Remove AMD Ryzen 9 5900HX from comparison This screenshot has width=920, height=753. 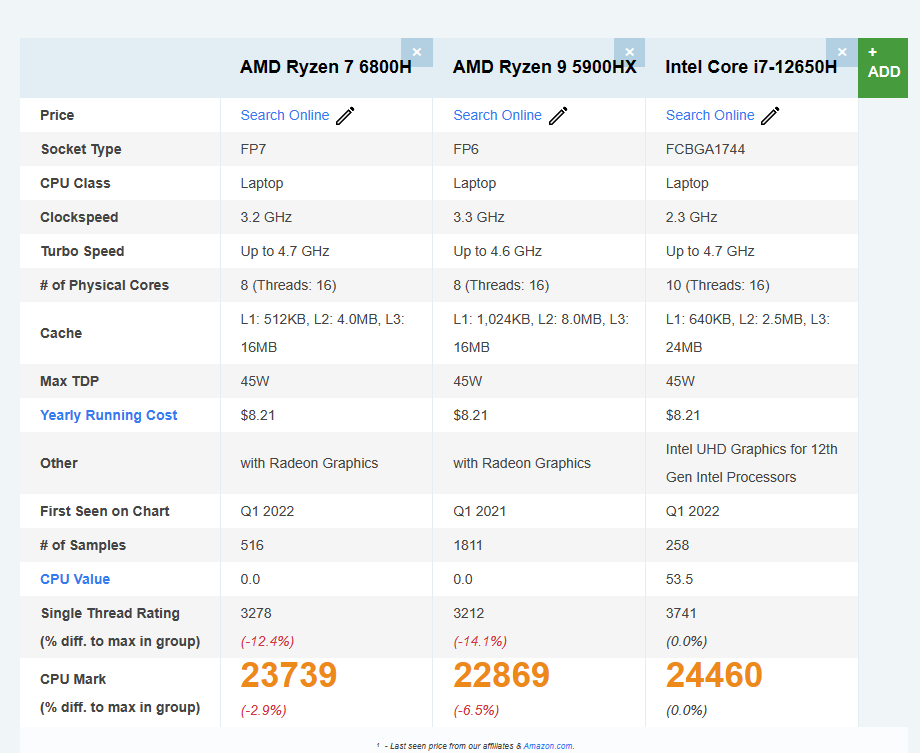pos(630,53)
